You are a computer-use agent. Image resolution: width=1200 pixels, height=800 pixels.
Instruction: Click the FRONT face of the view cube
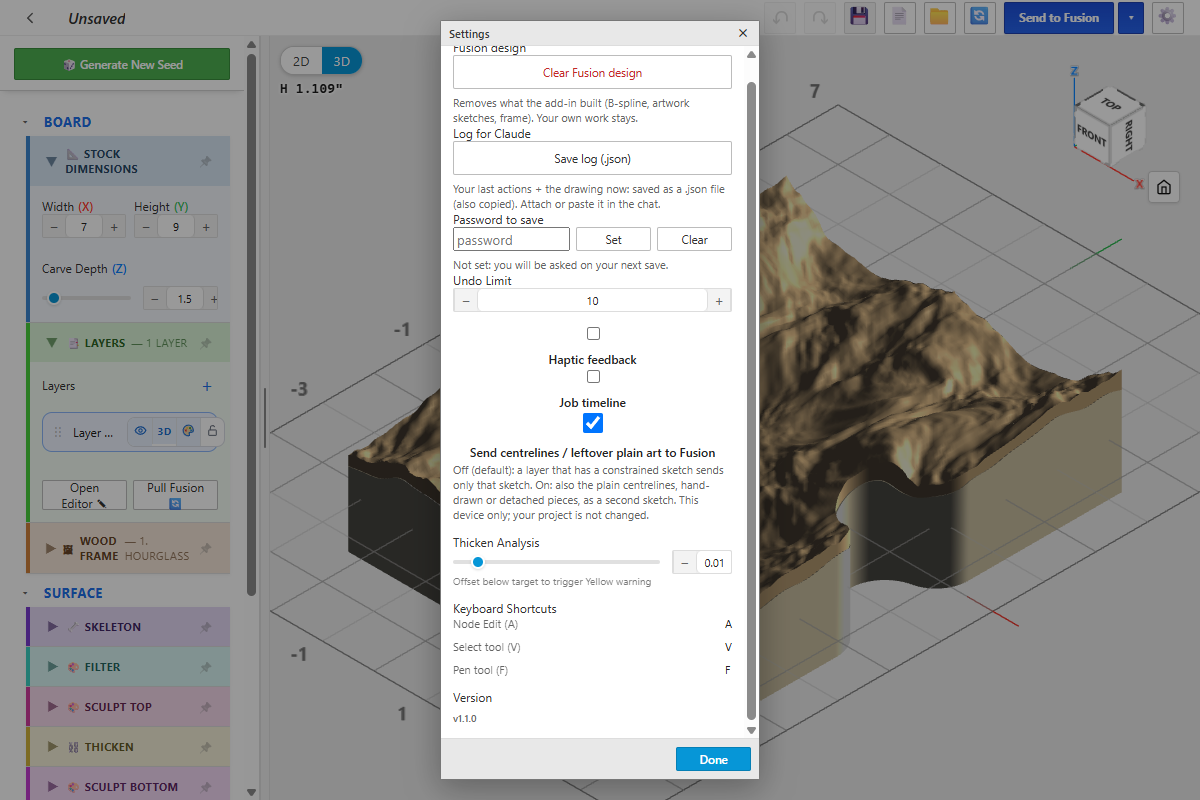point(1091,133)
